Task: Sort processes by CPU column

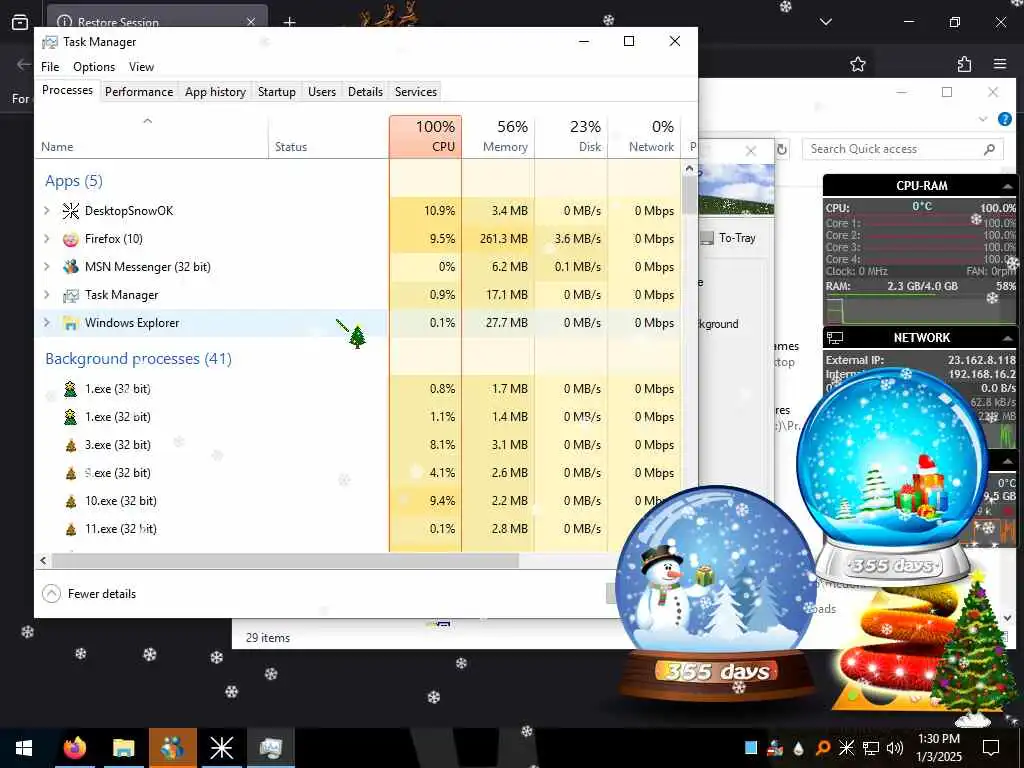Action: coord(425,136)
